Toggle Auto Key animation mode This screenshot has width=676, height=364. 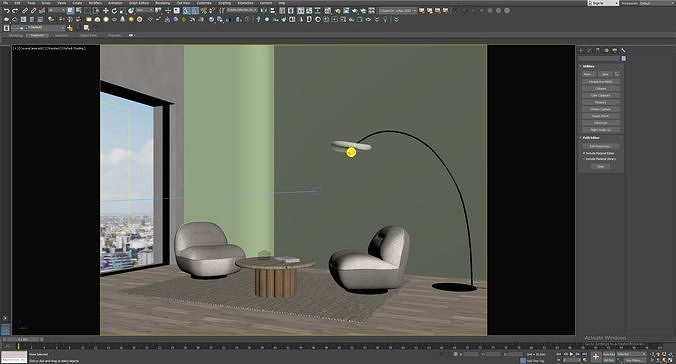tap(609, 354)
